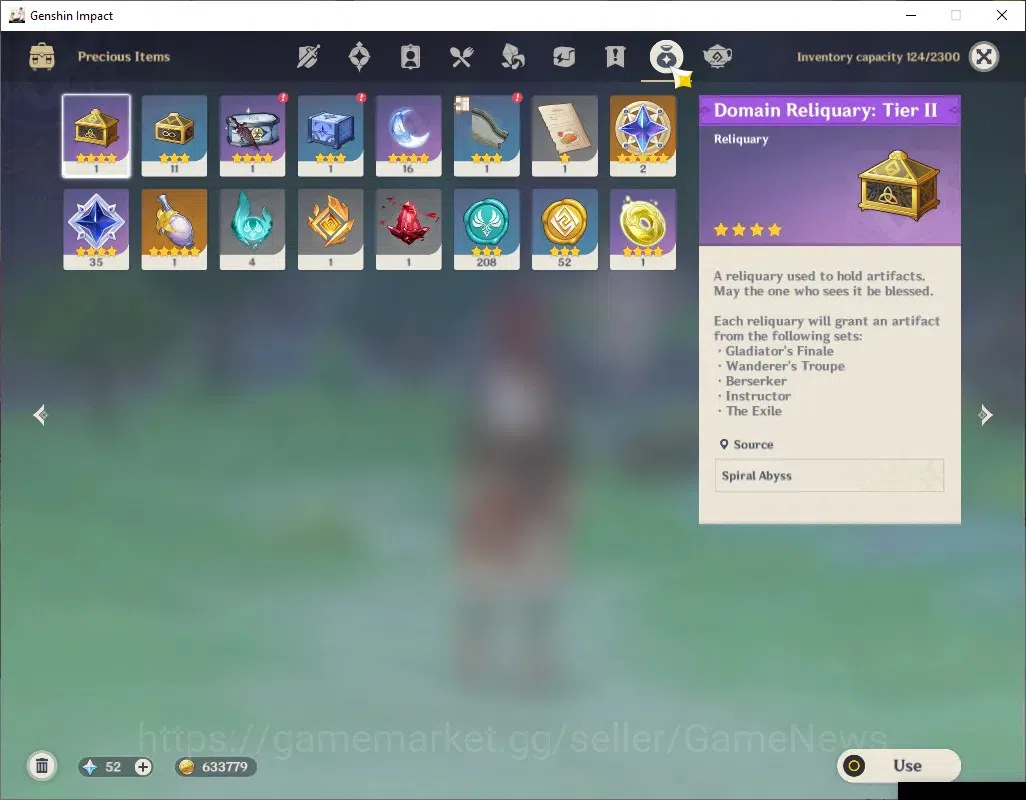Select the blue three-star chest item
Image resolution: width=1026 pixels, height=800 pixels.
click(330, 136)
